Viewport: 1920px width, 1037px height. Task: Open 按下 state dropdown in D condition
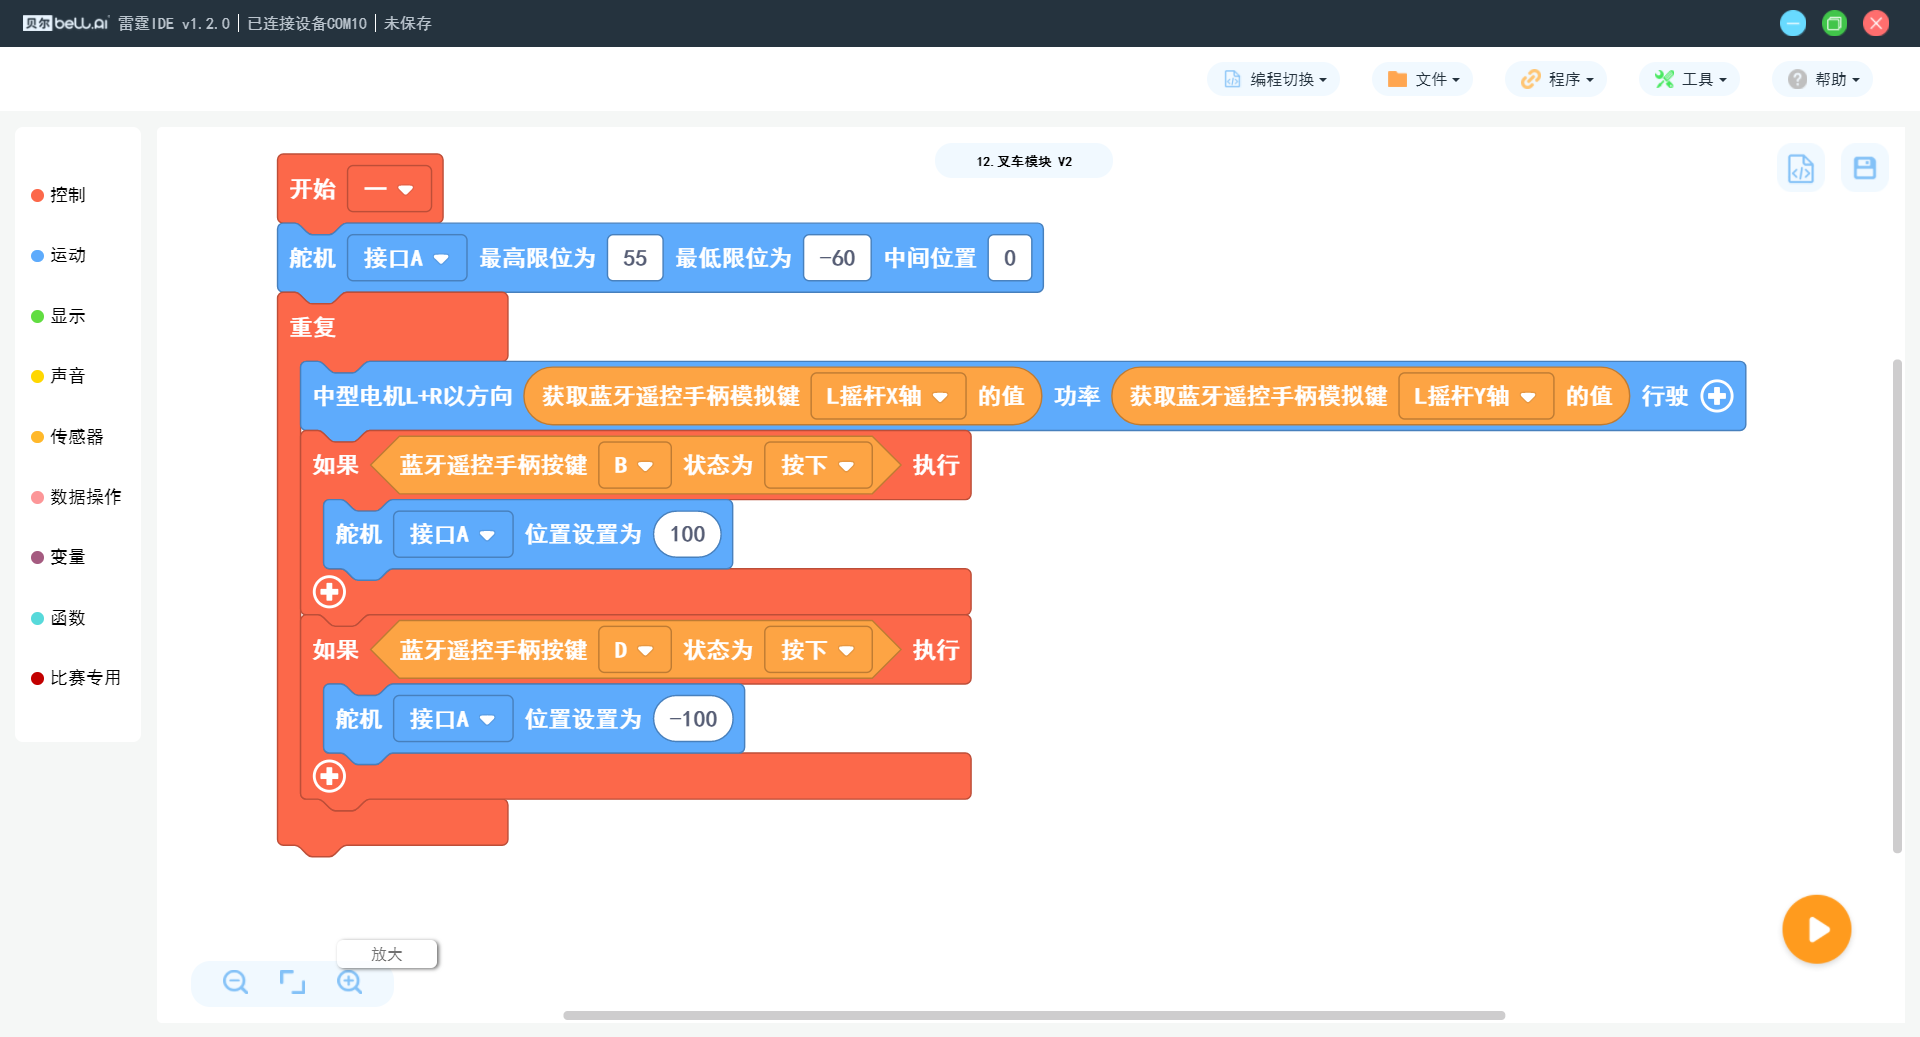(x=818, y=650)
